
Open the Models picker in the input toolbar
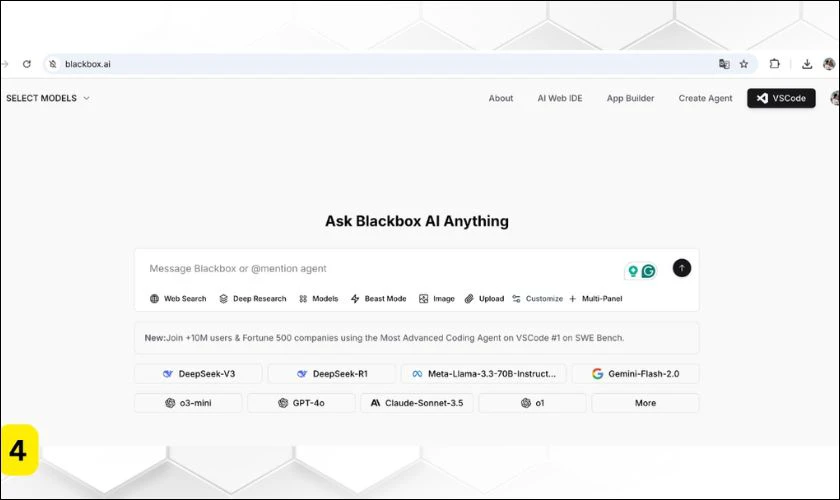point(319,298)
